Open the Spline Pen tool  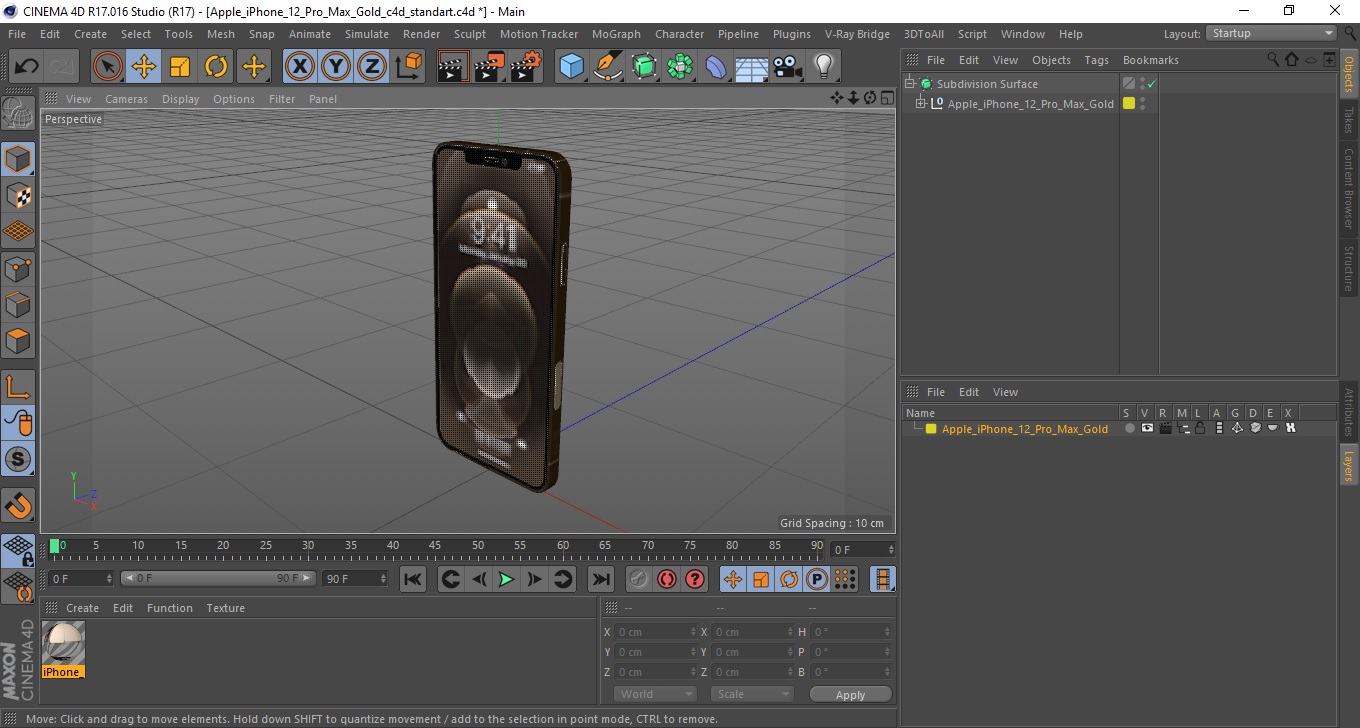608,67
